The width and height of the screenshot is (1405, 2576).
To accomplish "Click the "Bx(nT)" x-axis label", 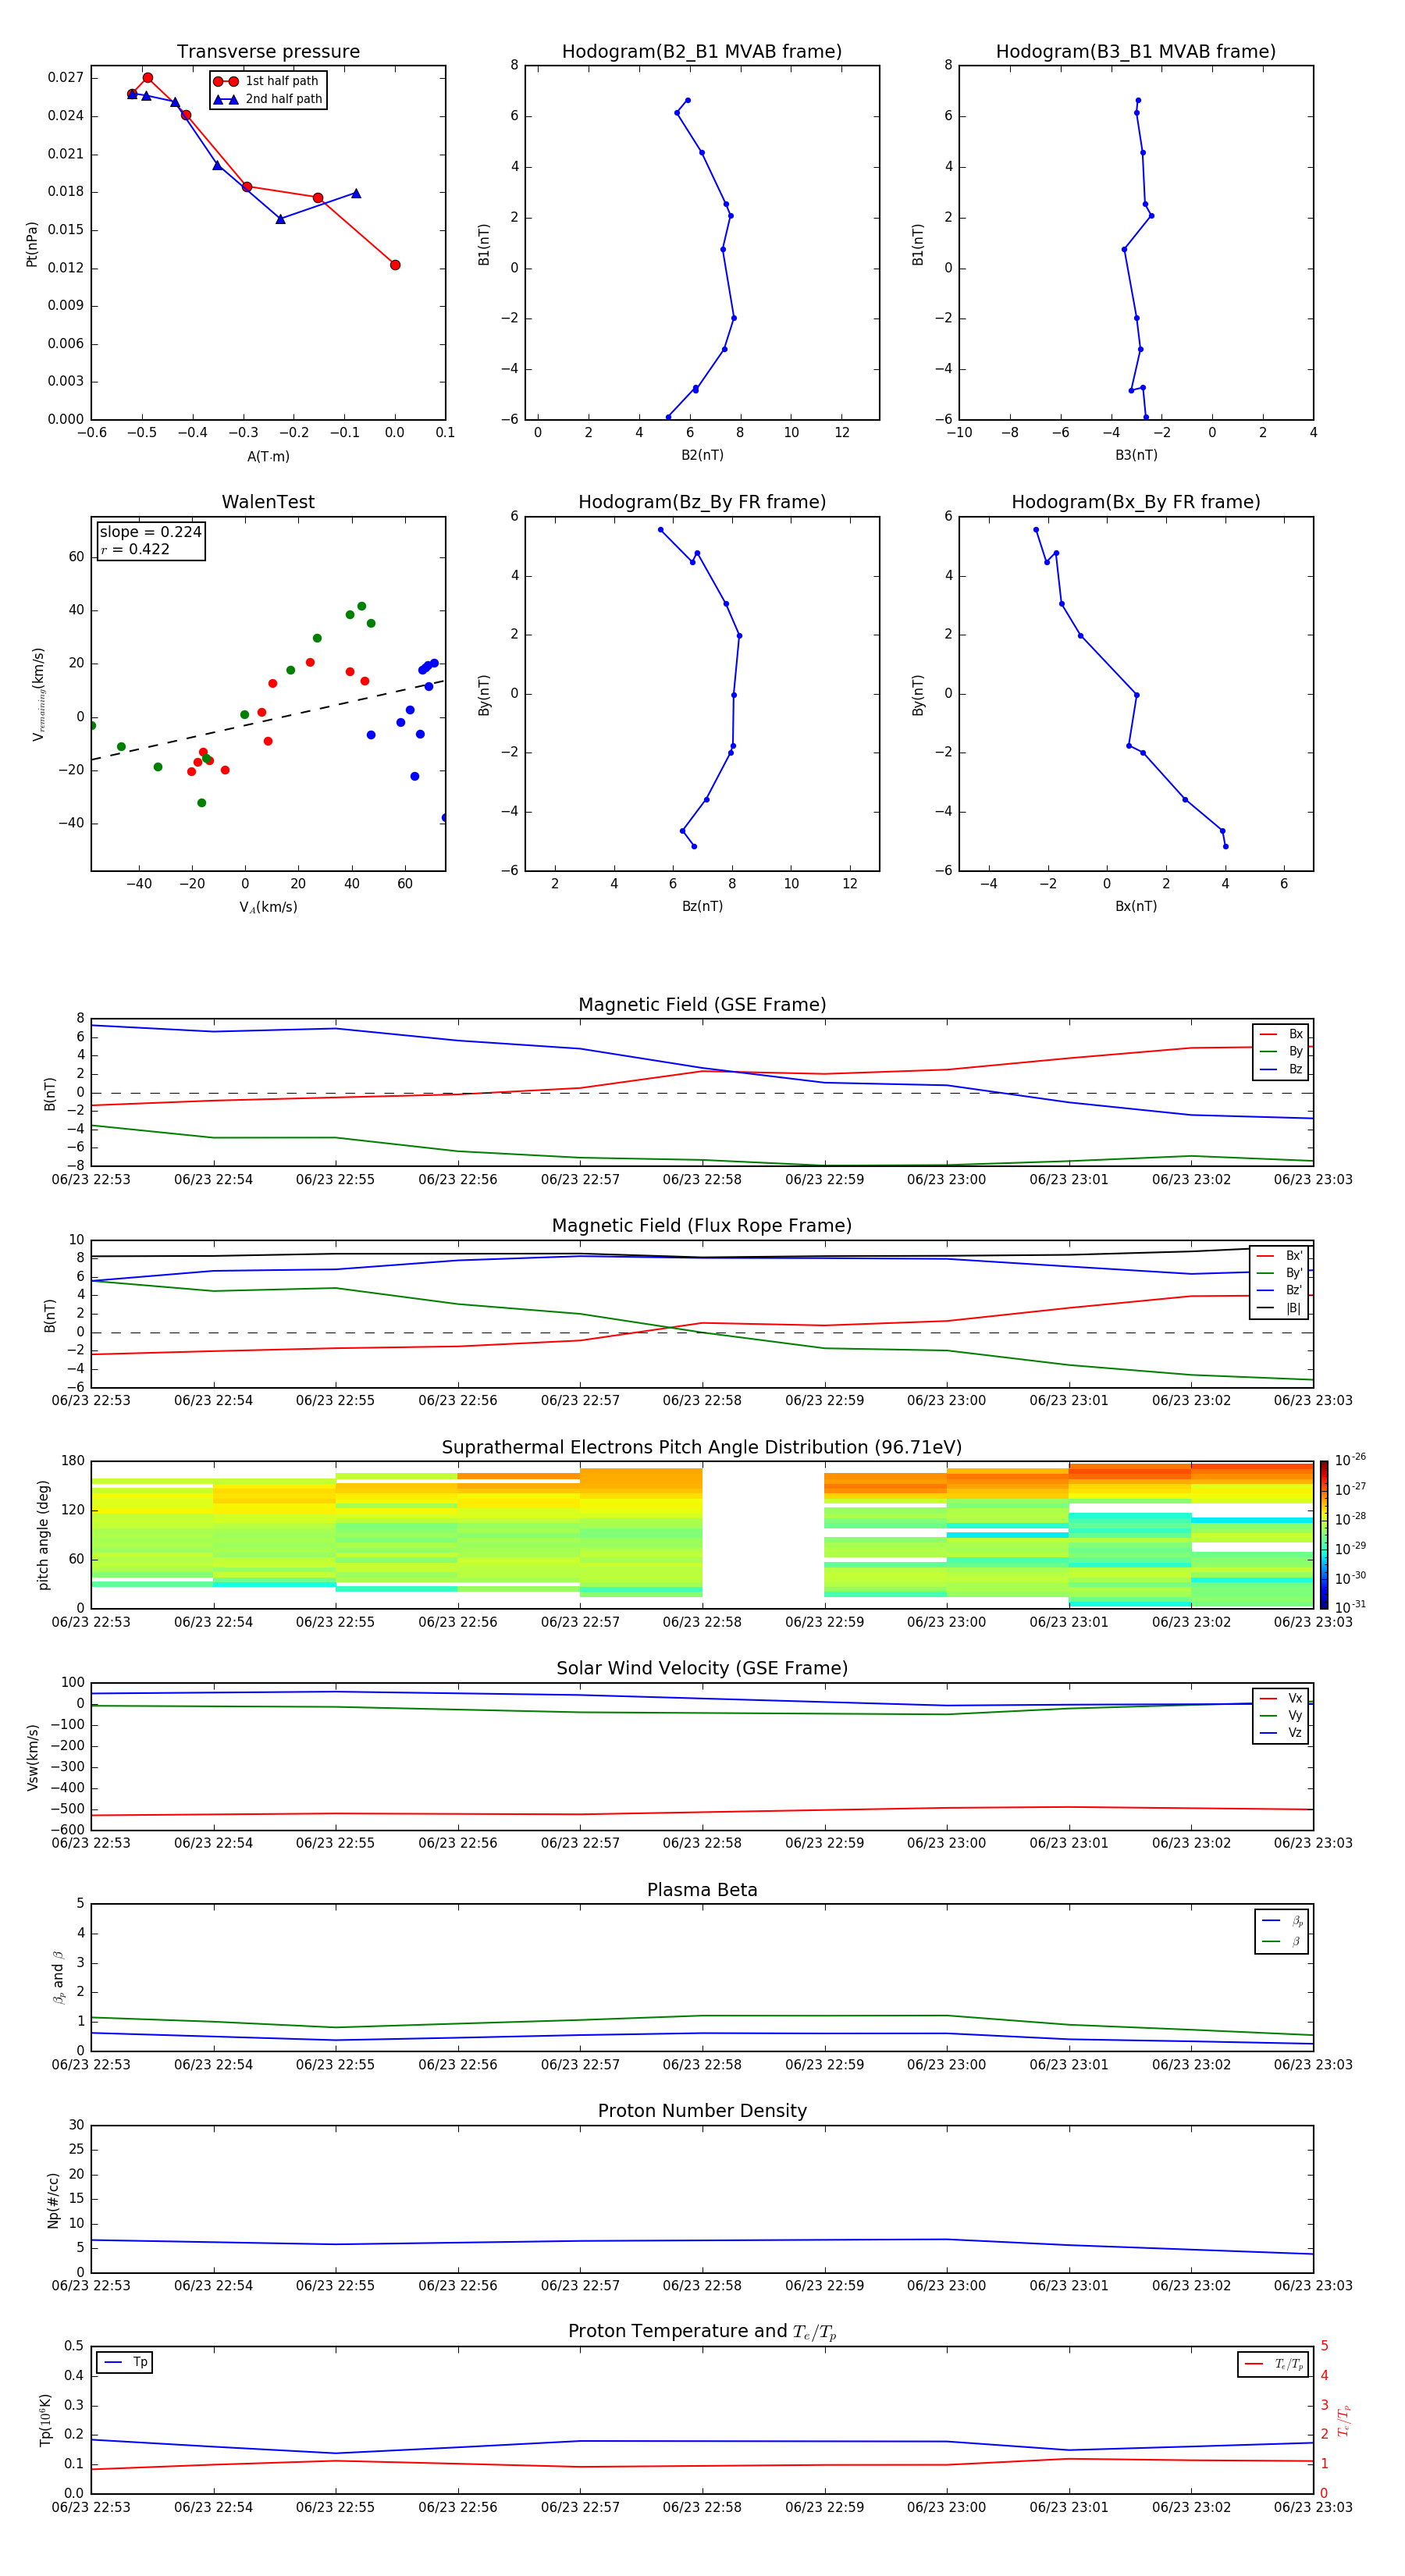I will point(1136,906).
